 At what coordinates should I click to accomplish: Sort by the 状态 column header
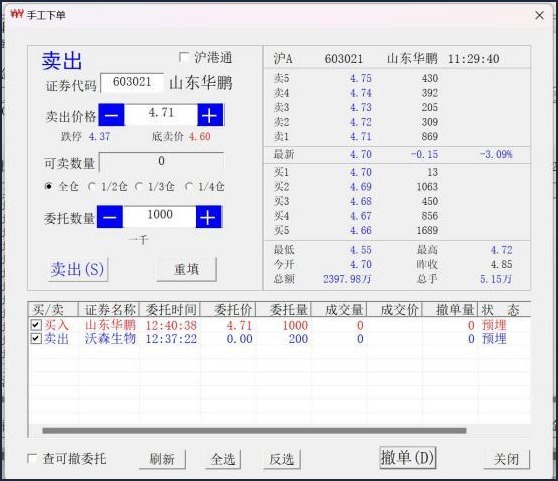click(x=504, y=310)
